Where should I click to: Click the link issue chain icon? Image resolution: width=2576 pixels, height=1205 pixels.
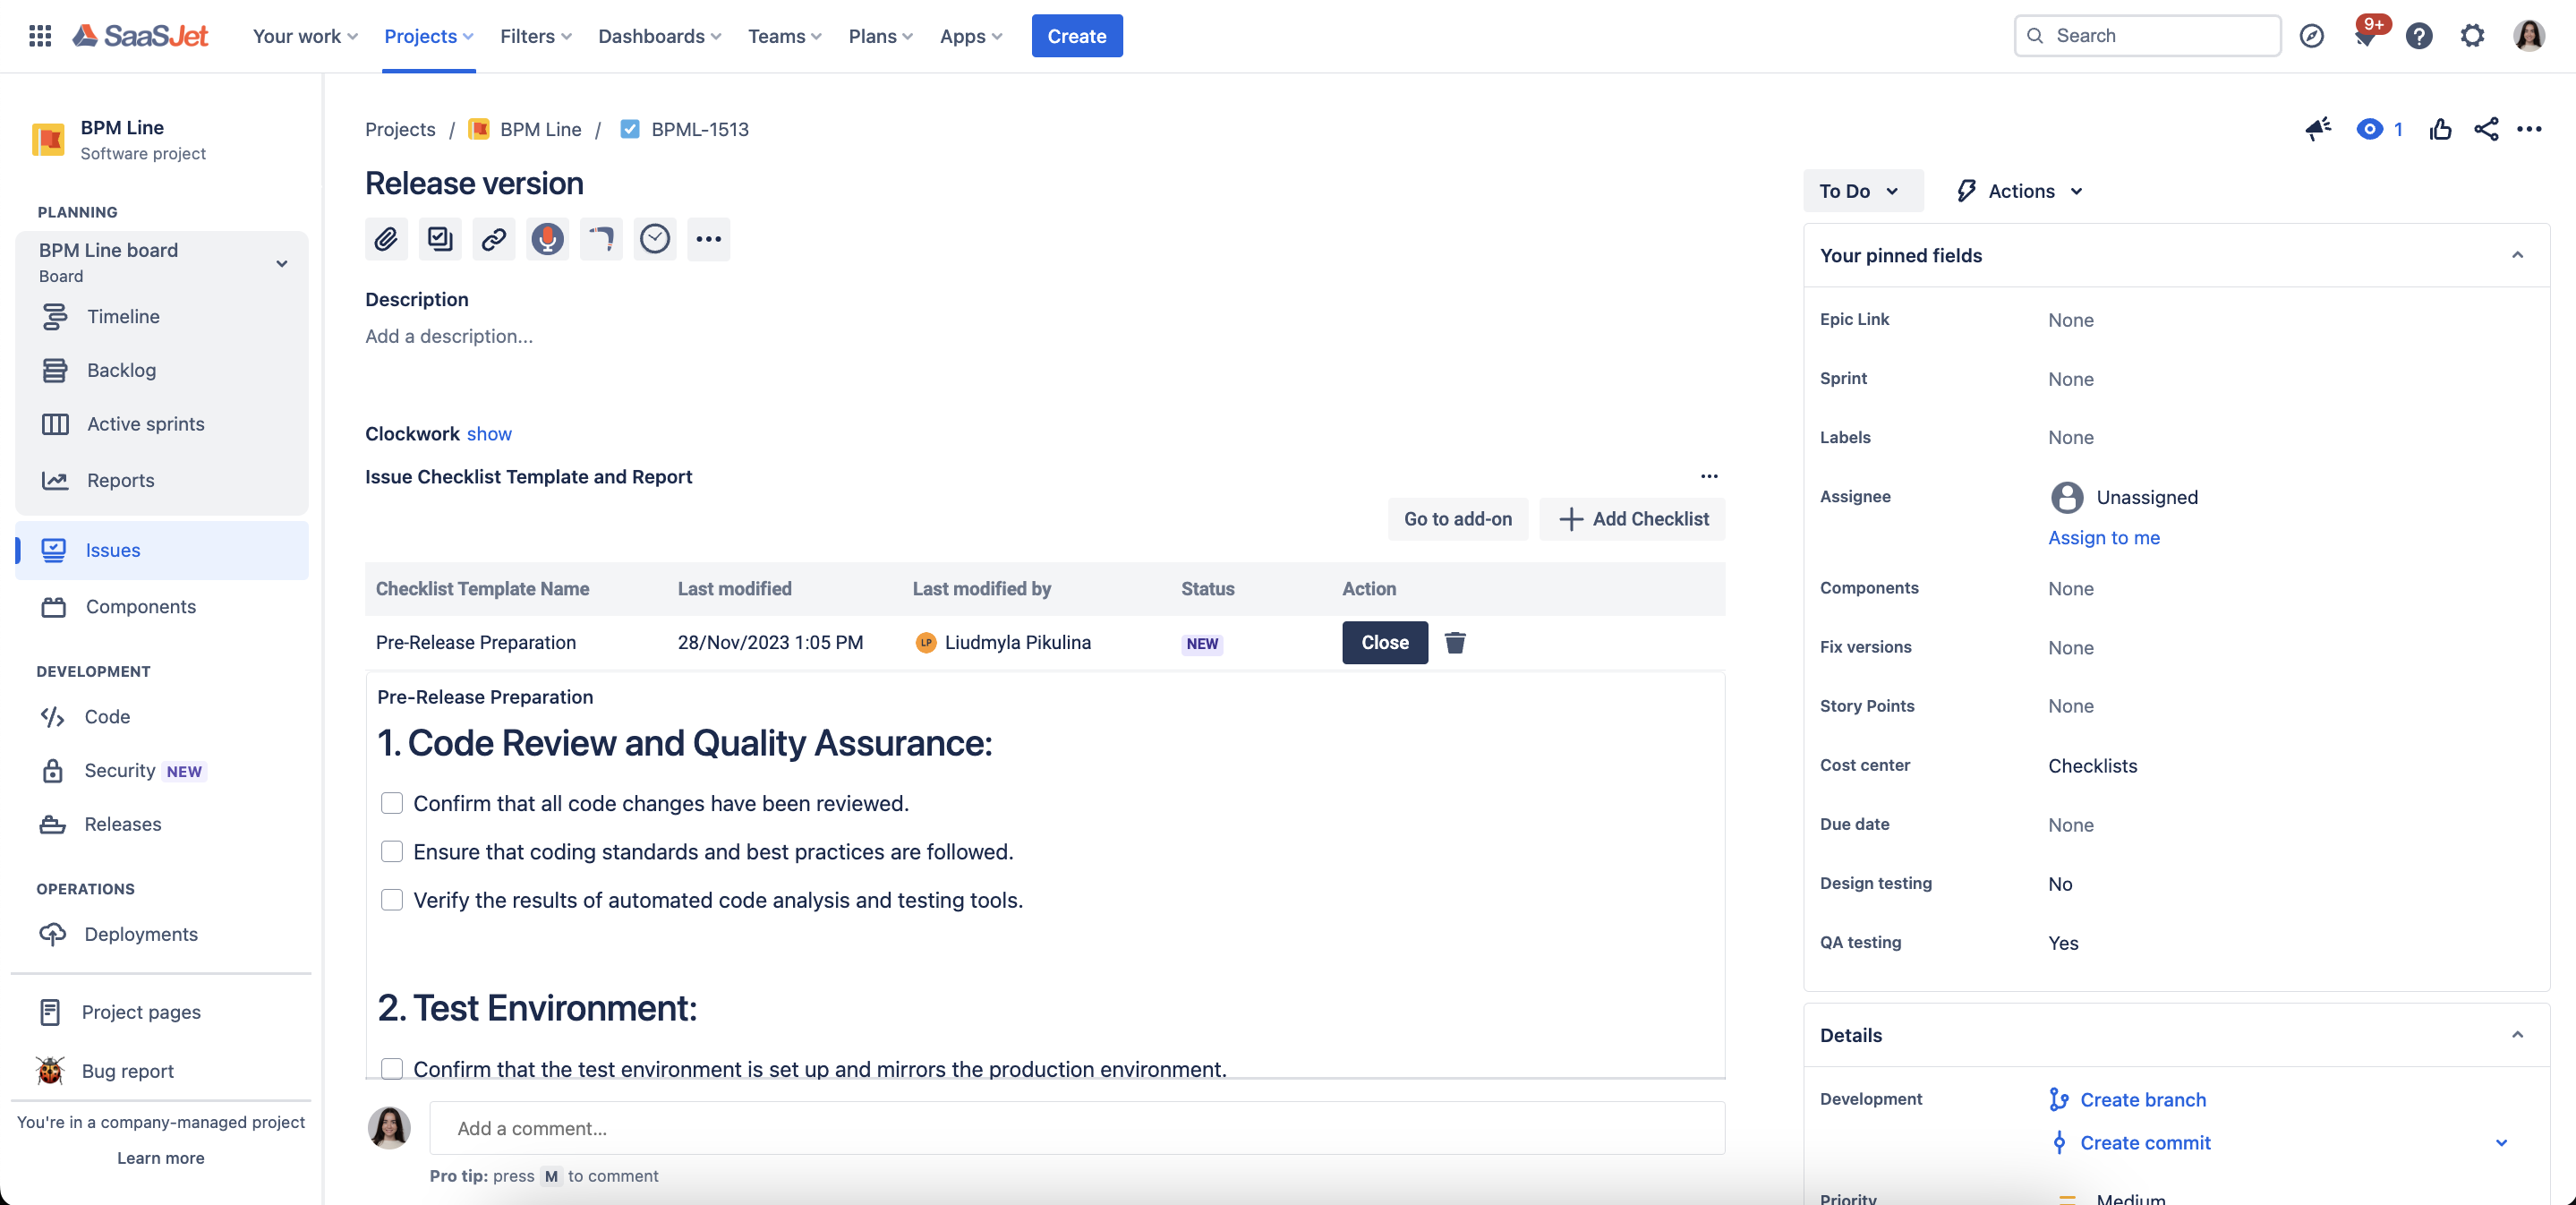point(493,239)
